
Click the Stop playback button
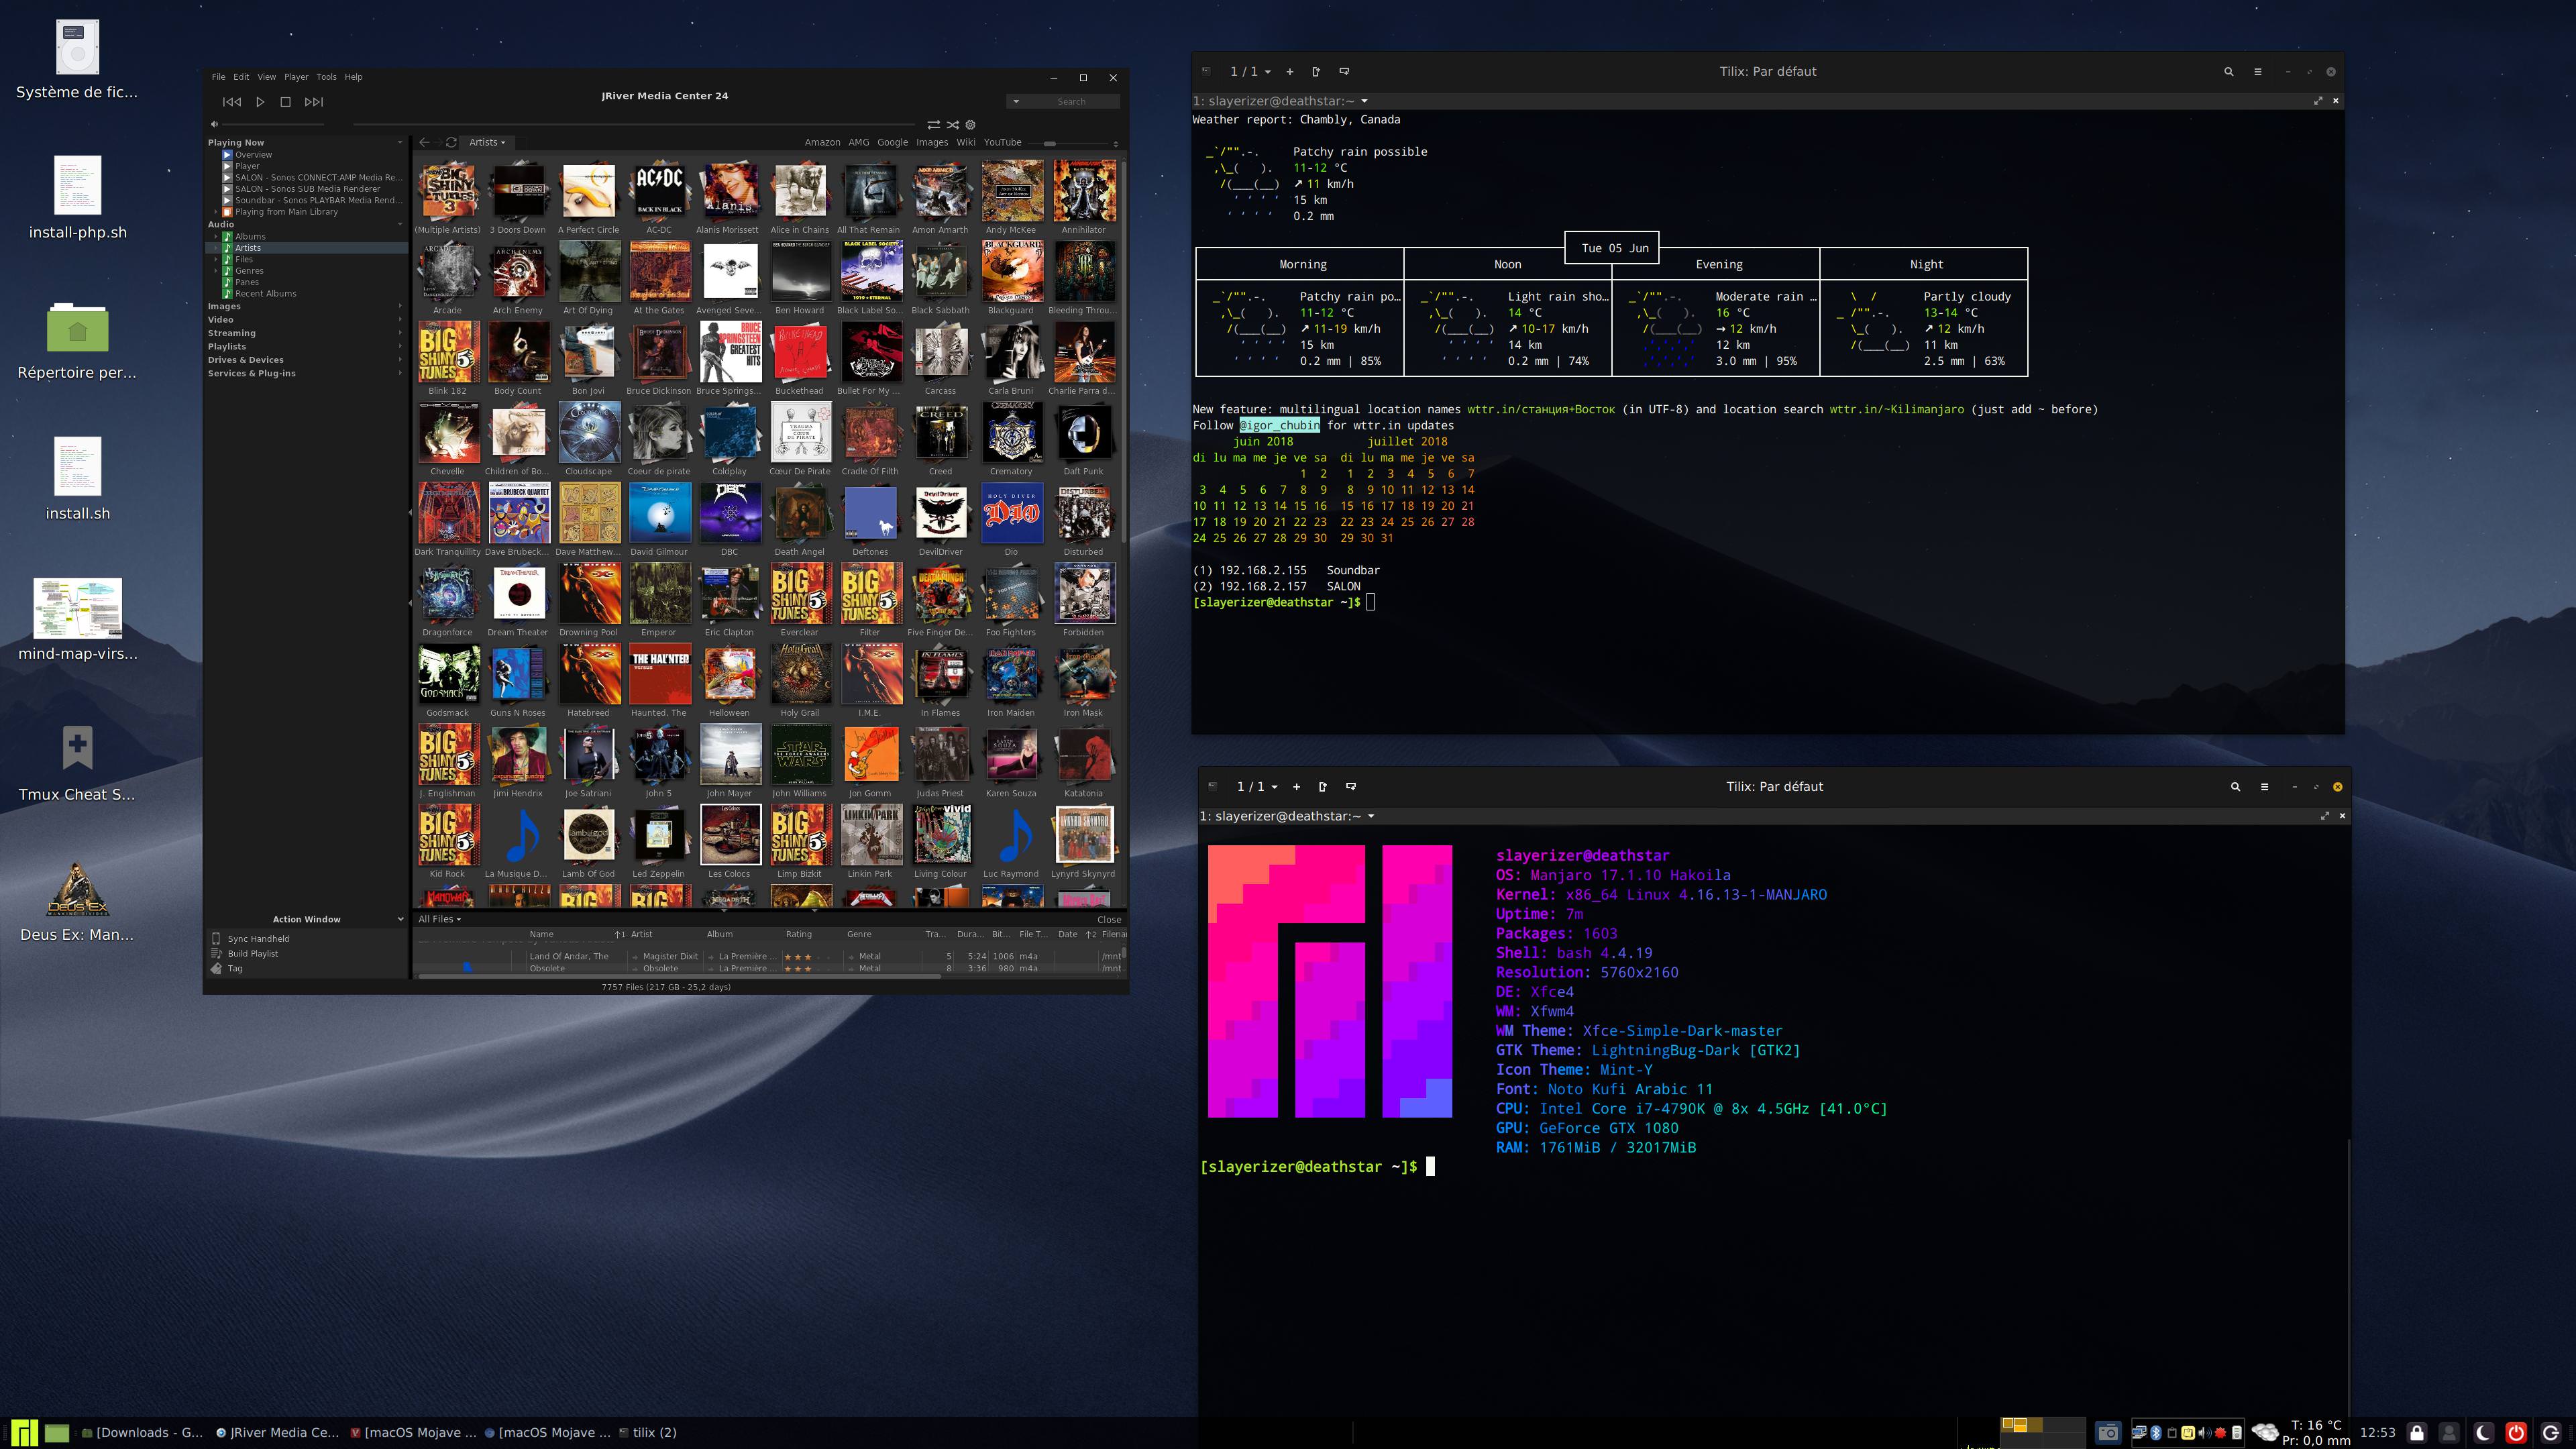[285, 102]
